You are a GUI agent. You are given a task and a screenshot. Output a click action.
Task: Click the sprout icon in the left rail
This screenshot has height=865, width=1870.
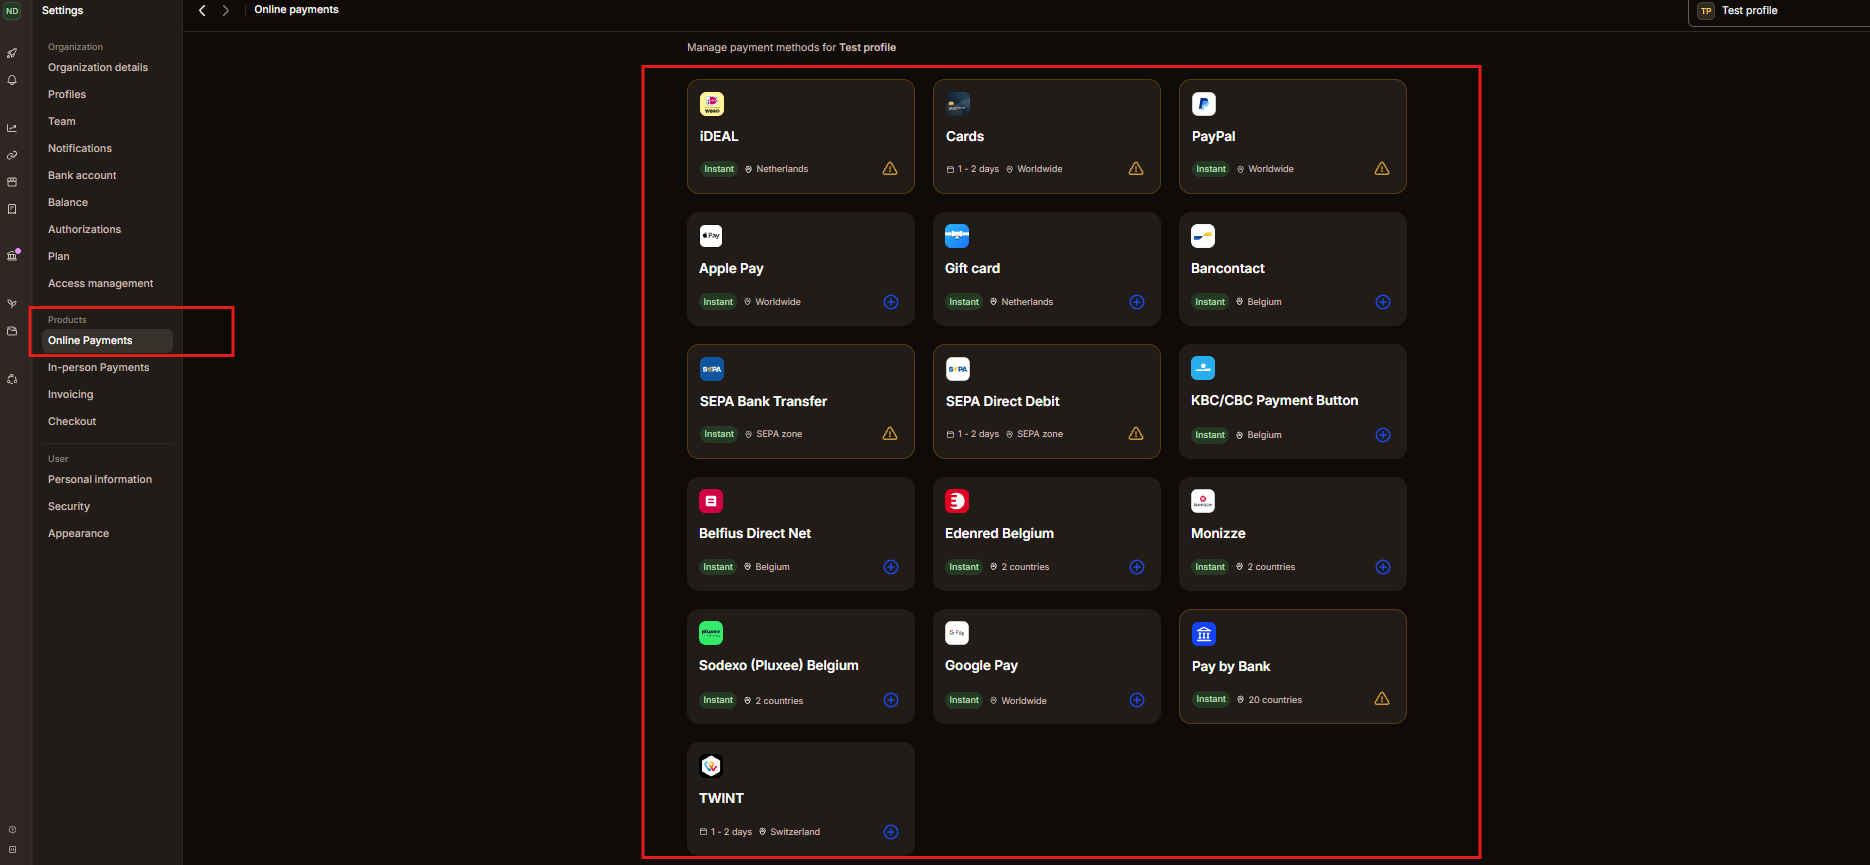pyautogui.click(x=12, y=303)
